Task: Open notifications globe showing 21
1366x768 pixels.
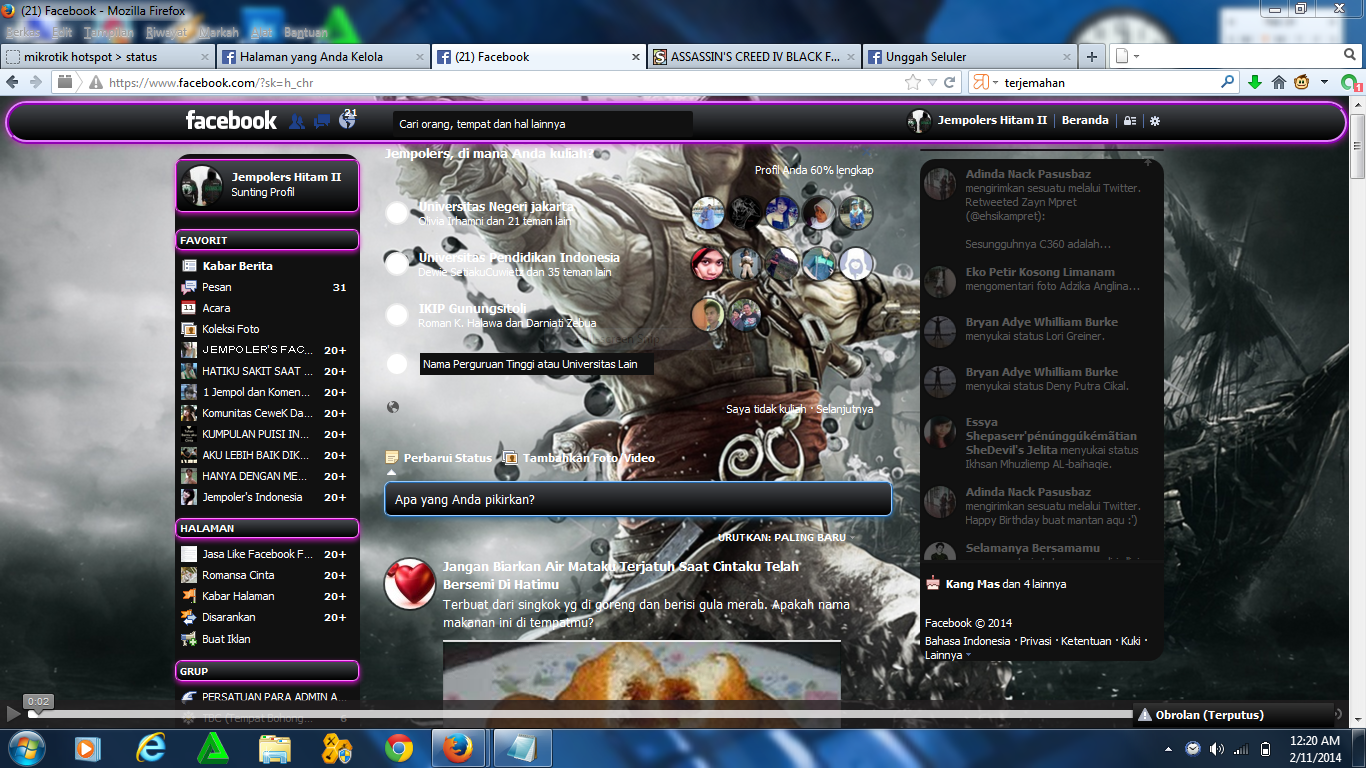Action: [x=347, y=120]
